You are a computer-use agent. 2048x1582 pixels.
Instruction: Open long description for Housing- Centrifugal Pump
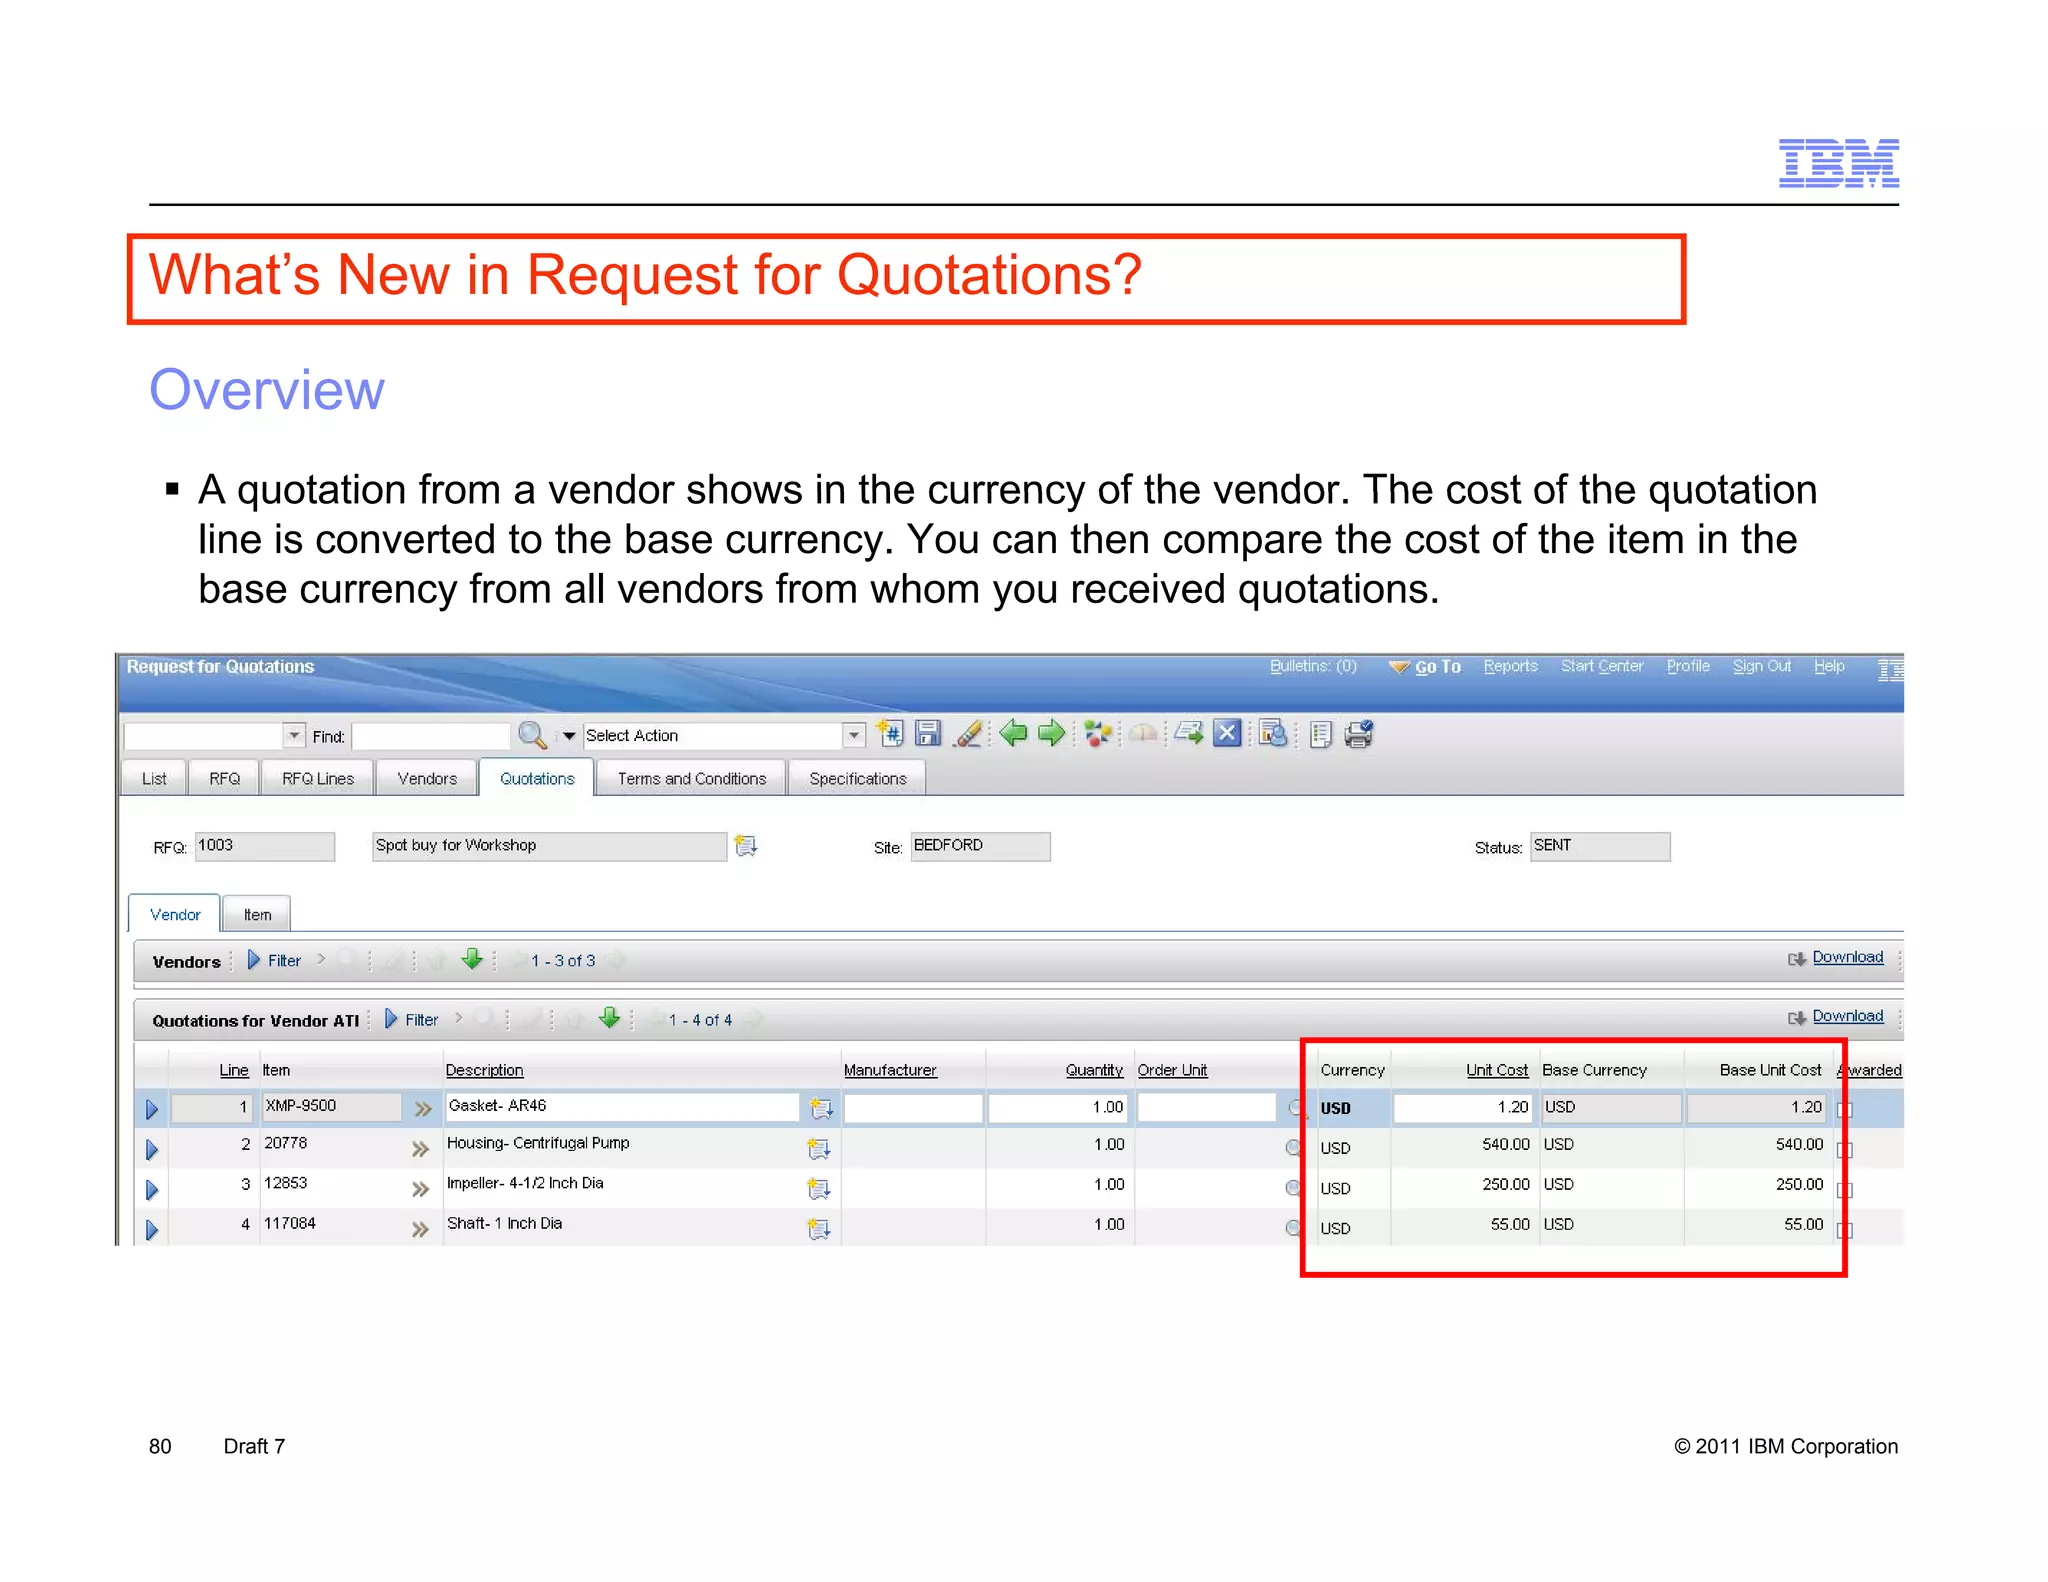[x=819, y=1149]
